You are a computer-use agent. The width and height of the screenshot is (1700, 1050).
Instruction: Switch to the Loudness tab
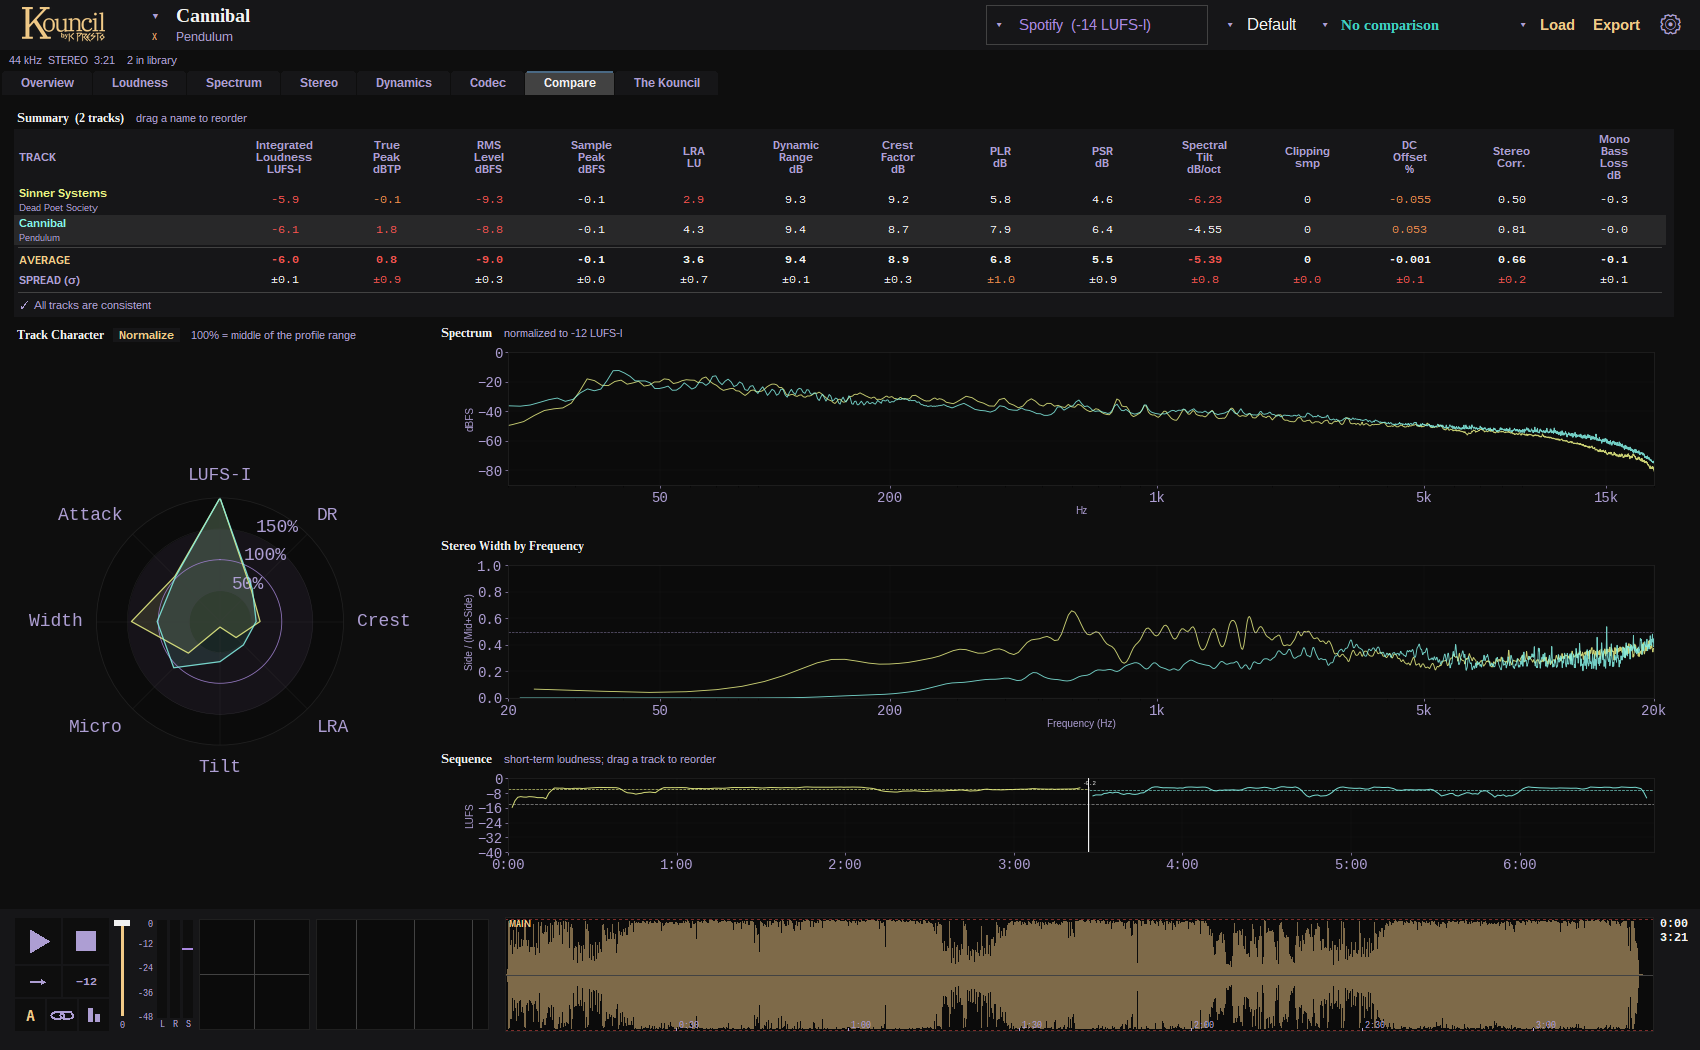coord(140,83)
